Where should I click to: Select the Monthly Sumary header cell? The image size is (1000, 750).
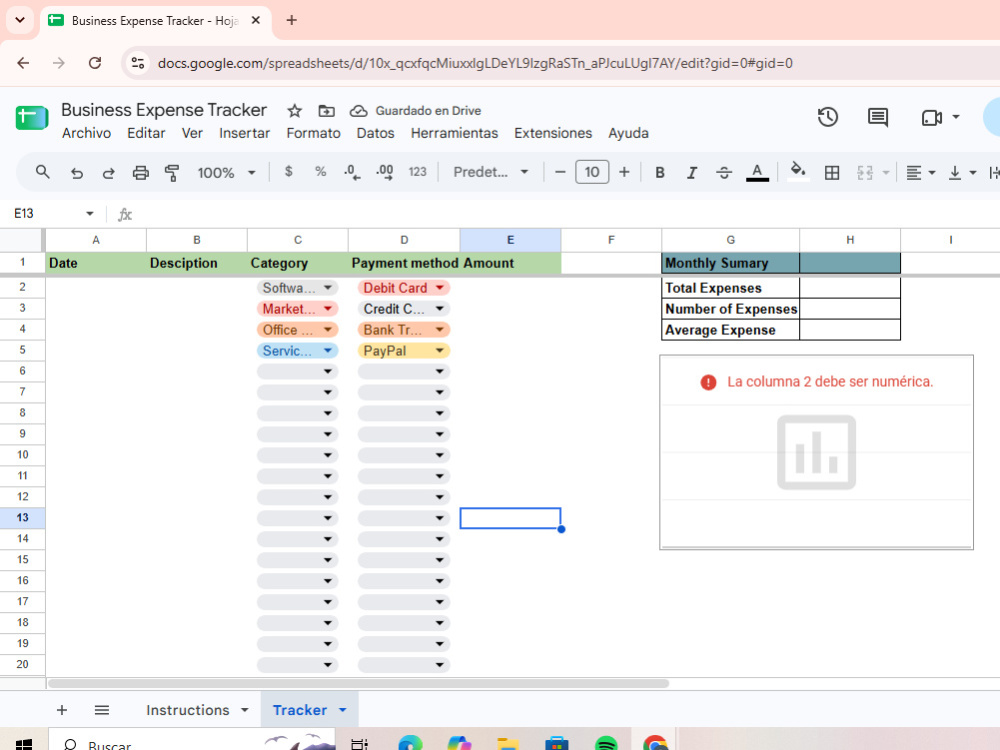point(730,263)
